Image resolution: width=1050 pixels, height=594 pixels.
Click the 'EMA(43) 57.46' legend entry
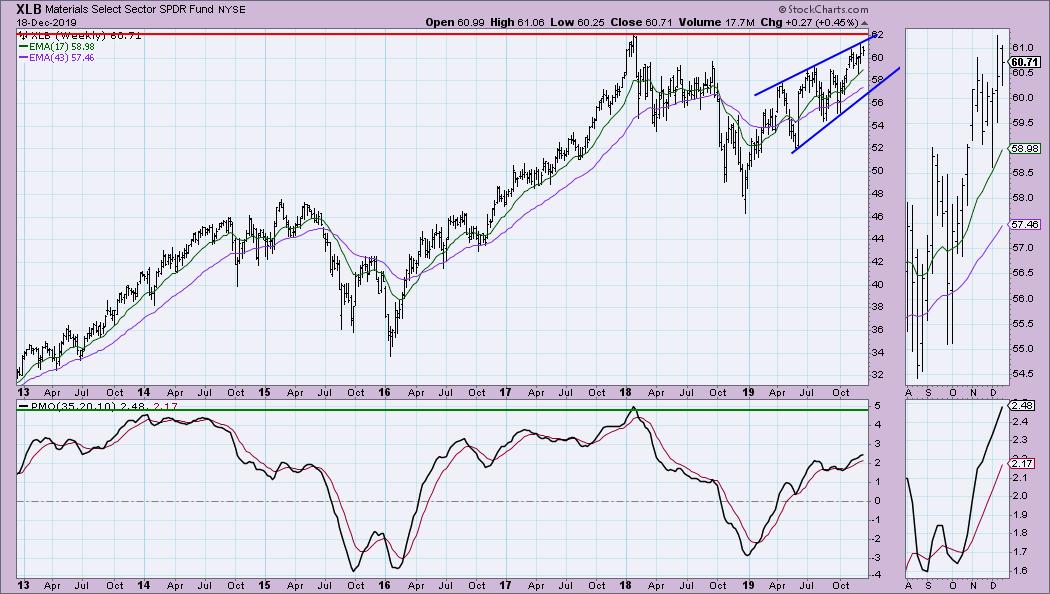pyautogui.click(x=61, y=58)
